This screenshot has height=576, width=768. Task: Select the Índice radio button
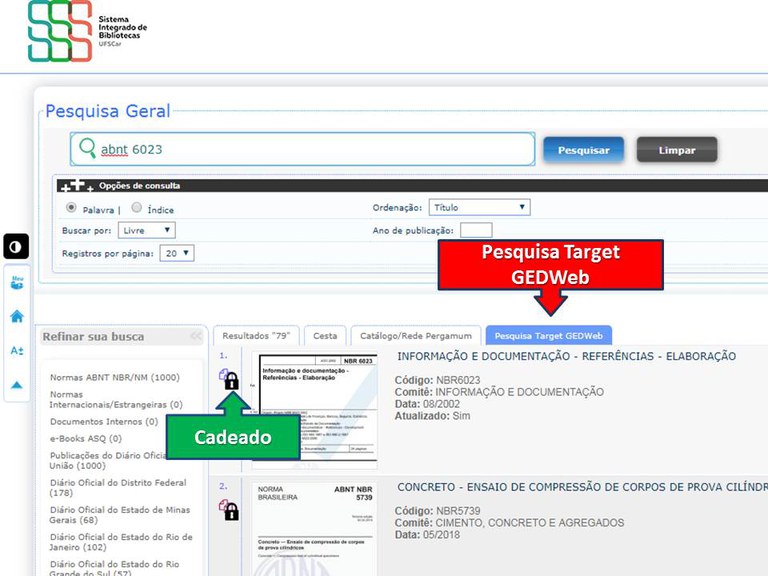137,208
